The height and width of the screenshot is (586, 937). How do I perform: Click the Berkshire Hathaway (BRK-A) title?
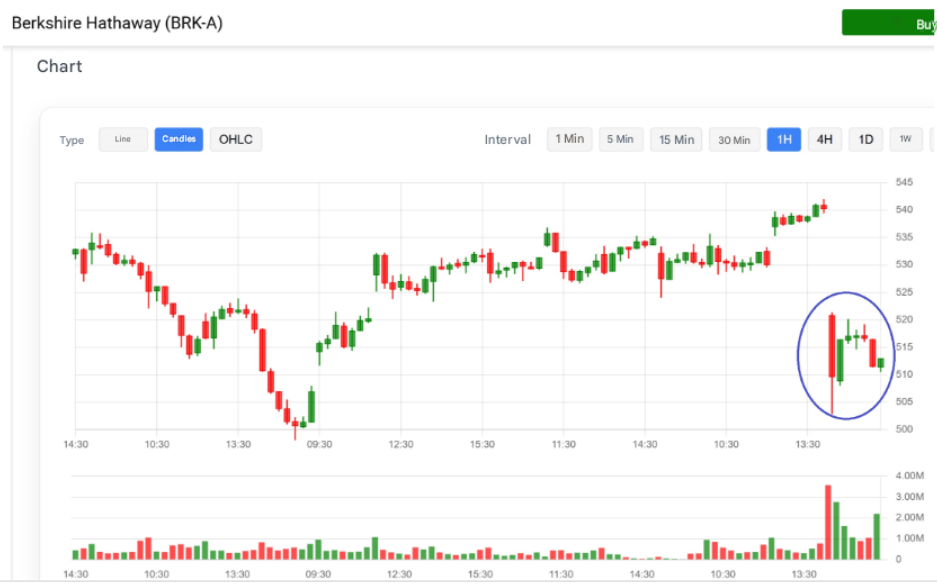coord(117,22)
